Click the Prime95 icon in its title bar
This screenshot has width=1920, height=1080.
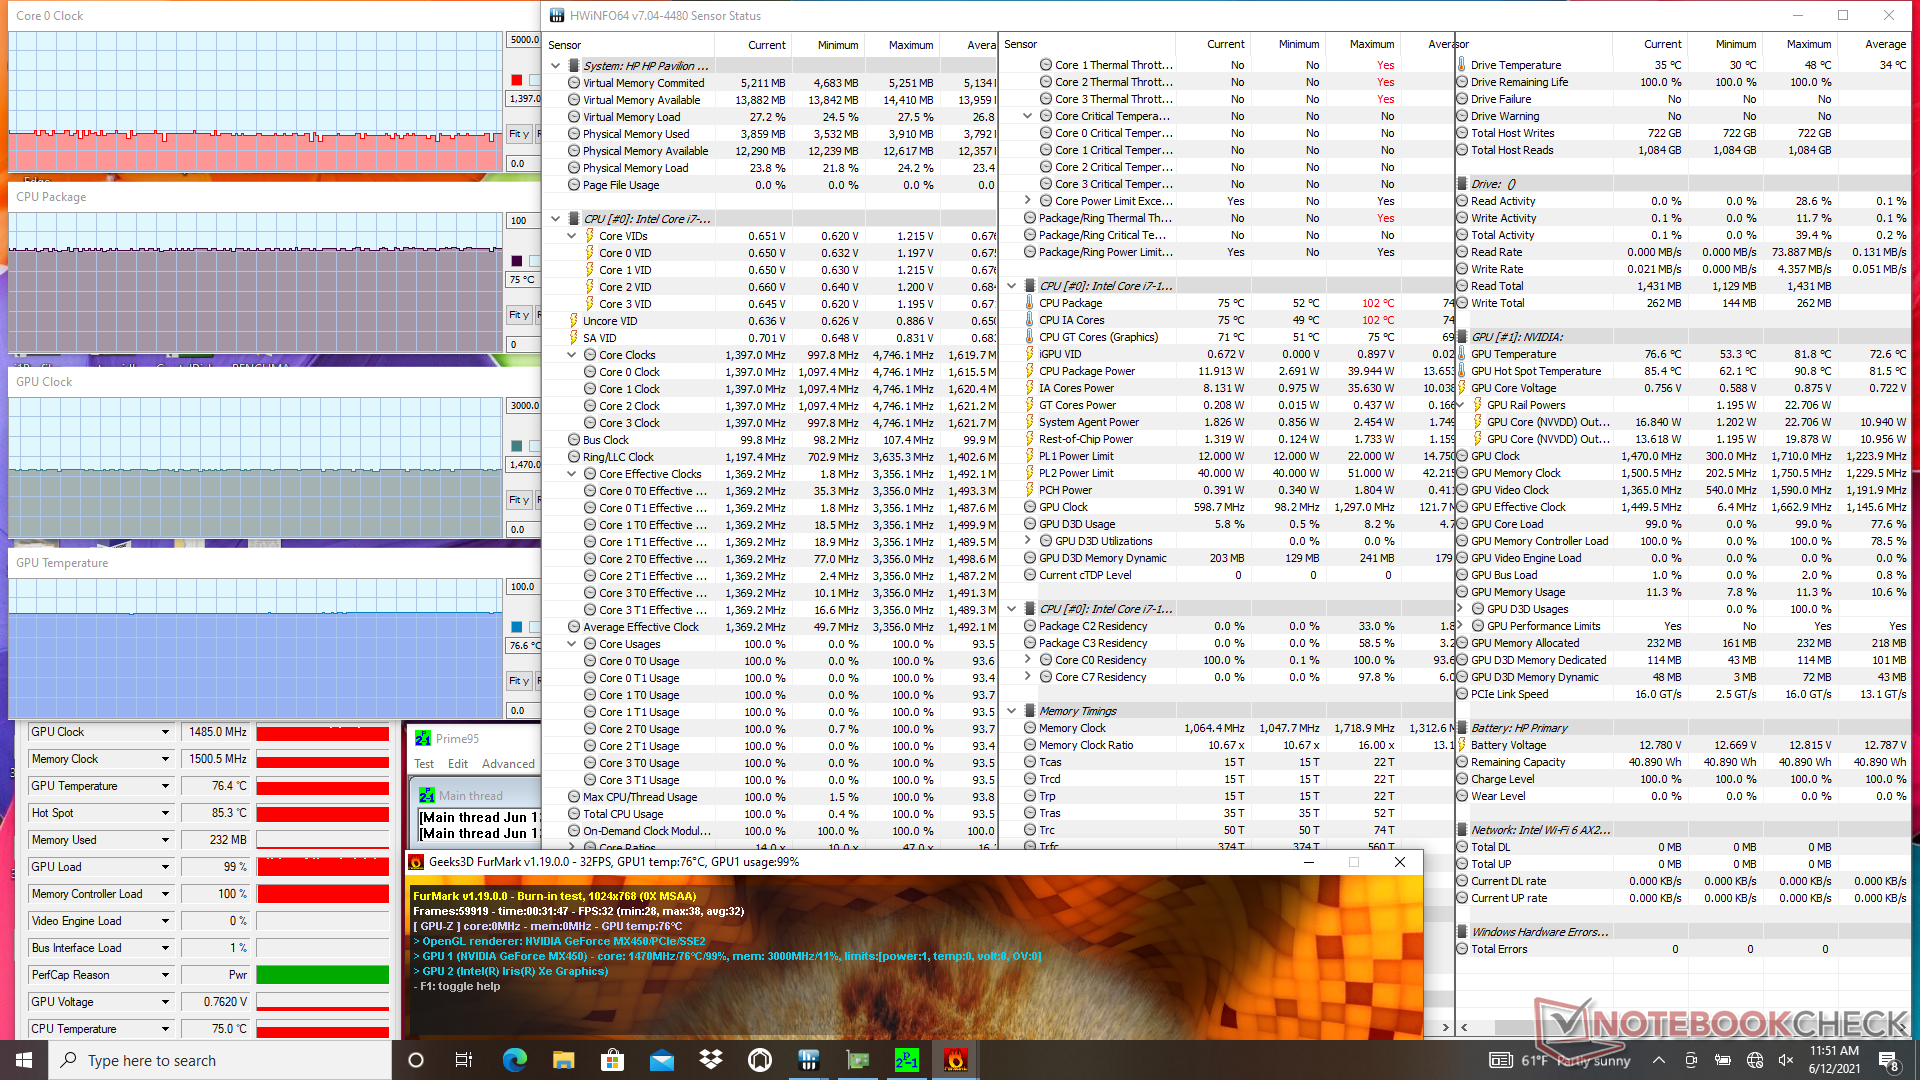tap(423, 738)
